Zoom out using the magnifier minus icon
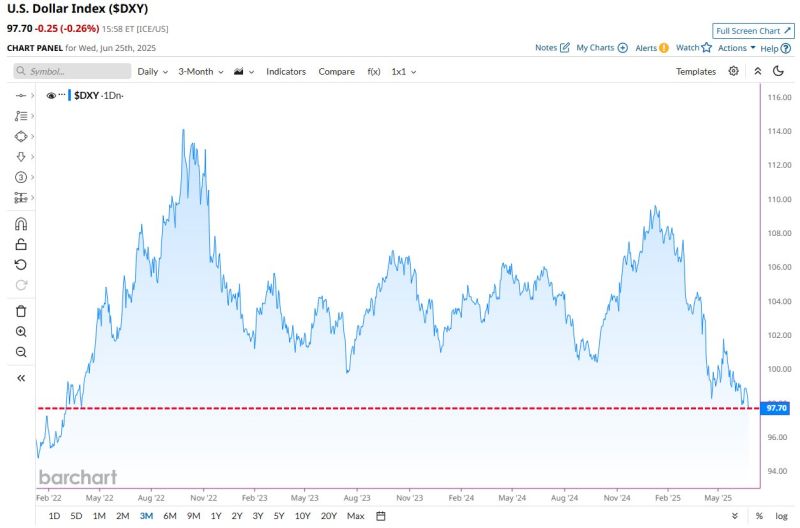The width and height of the screenshot is (800, 528). (x=21, y=352)
